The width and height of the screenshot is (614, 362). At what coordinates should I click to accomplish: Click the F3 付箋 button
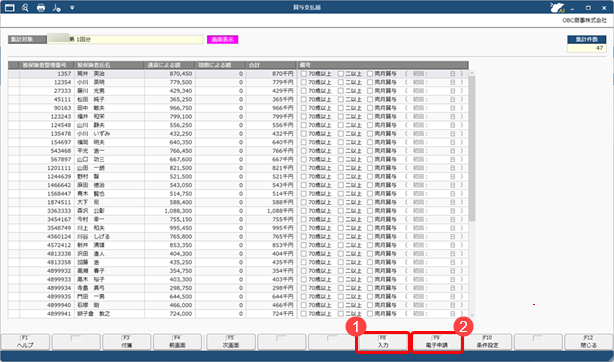(126, 342)
